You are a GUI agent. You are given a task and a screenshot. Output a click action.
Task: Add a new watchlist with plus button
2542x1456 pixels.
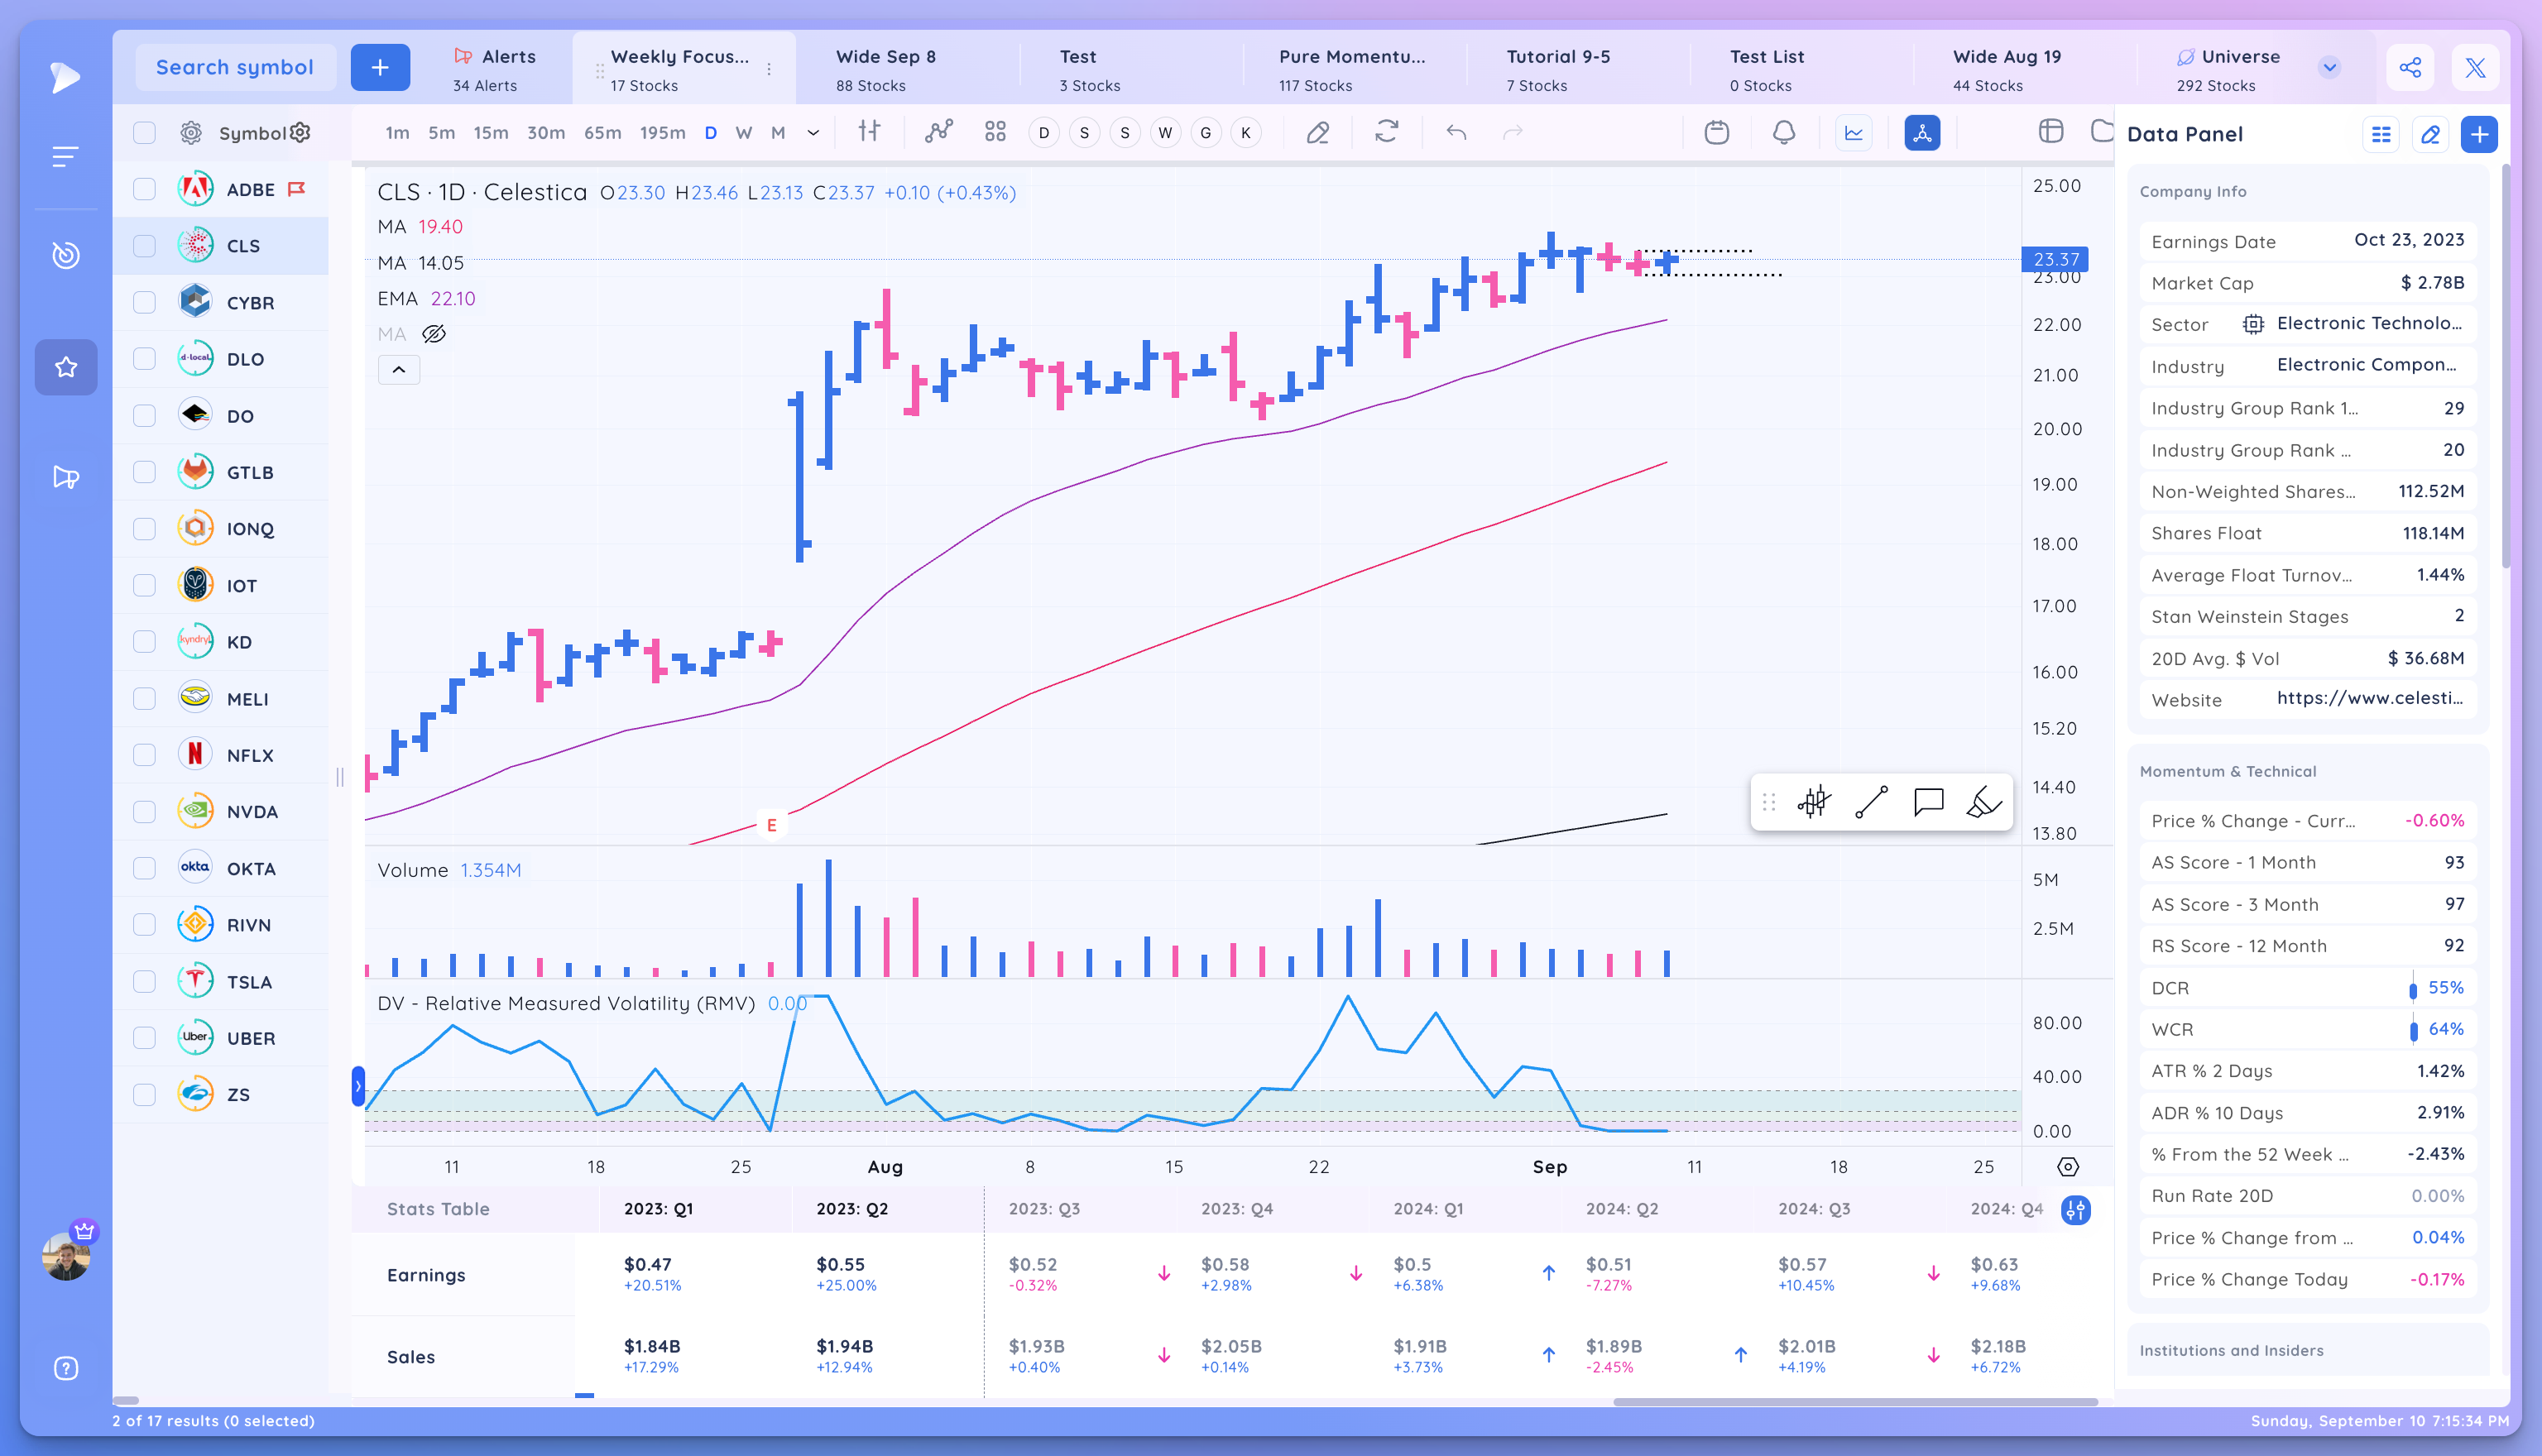(380, 67)
